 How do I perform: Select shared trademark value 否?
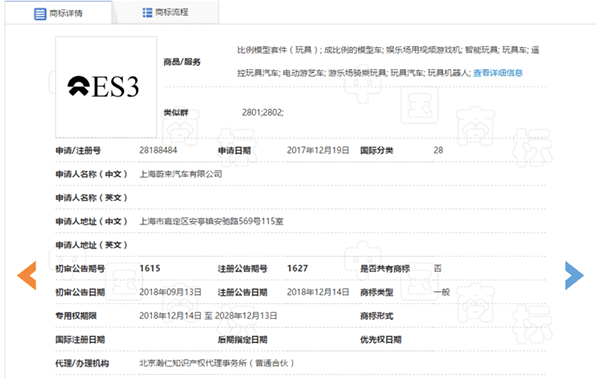(438, 269)
